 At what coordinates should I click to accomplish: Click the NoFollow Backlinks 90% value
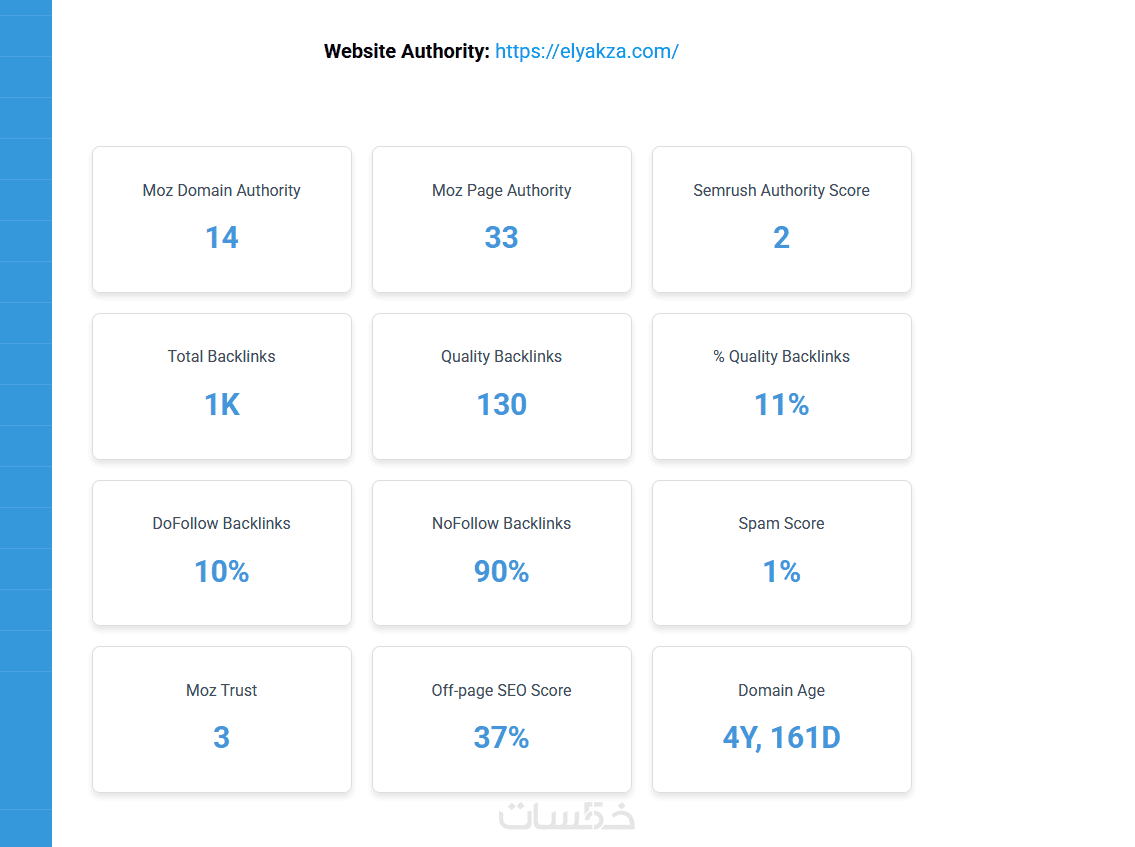[x=501, y=572]
